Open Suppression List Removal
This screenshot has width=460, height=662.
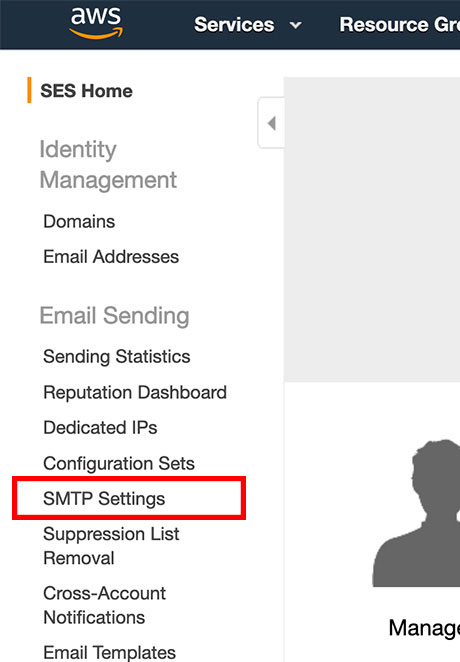[111, 546]
